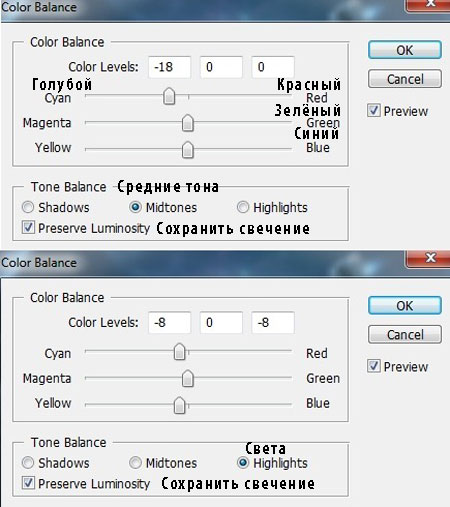The width and height of the screenshot is (450, 507).
Task: Select Midtones radio in the lower dialog
Action: click(135, 463)
